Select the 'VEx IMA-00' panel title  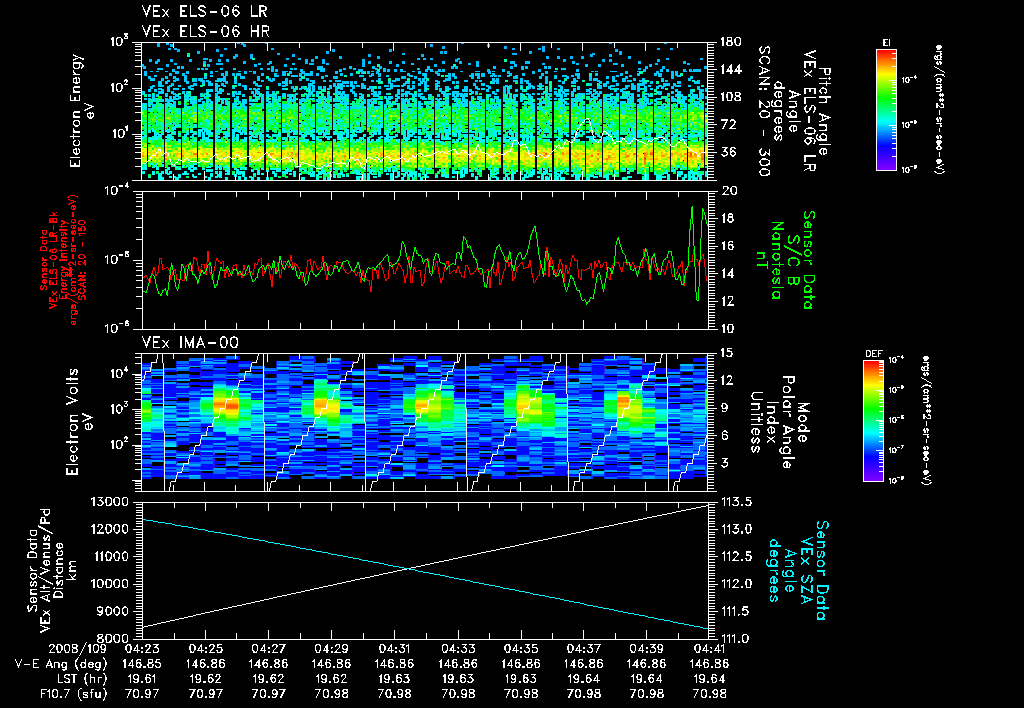(190, 342)
